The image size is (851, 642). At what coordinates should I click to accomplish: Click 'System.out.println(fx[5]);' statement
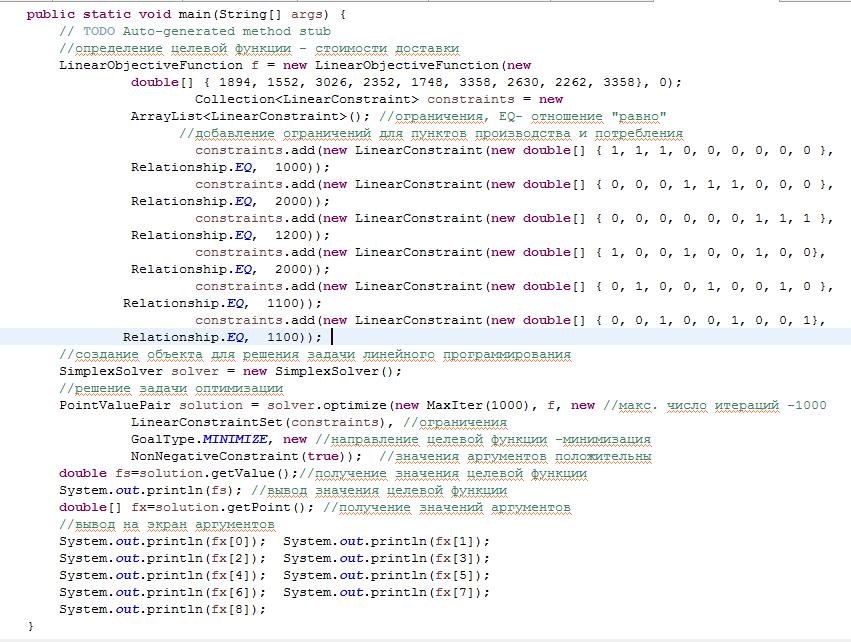point(386,575)
